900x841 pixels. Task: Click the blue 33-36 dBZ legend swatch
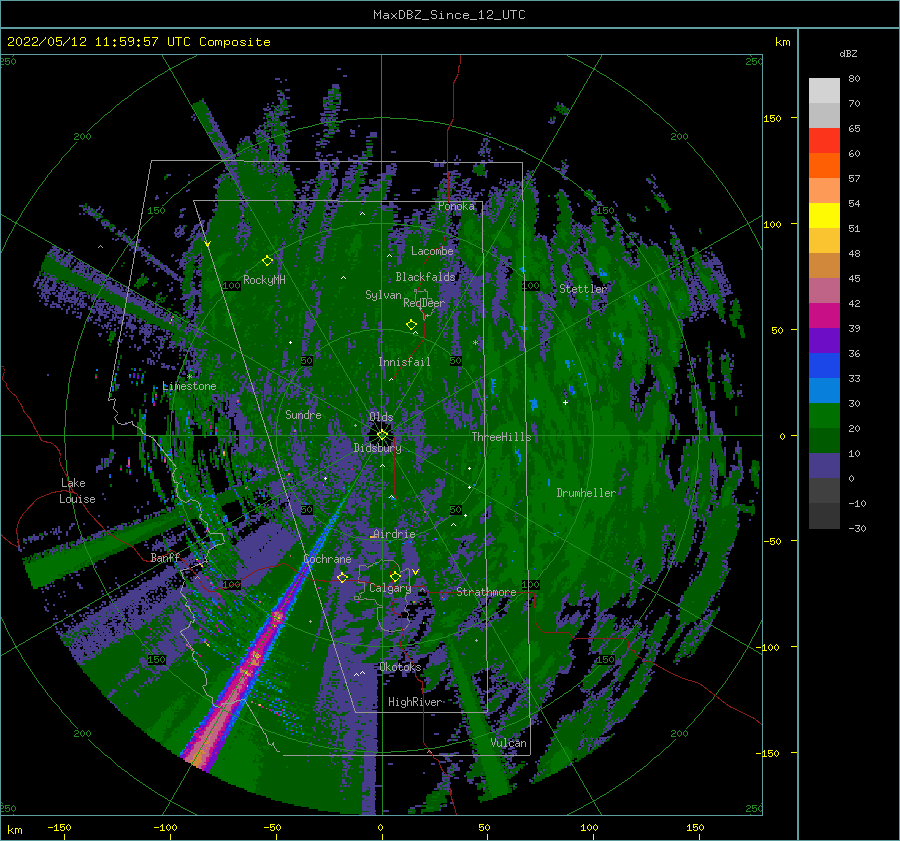824,366
